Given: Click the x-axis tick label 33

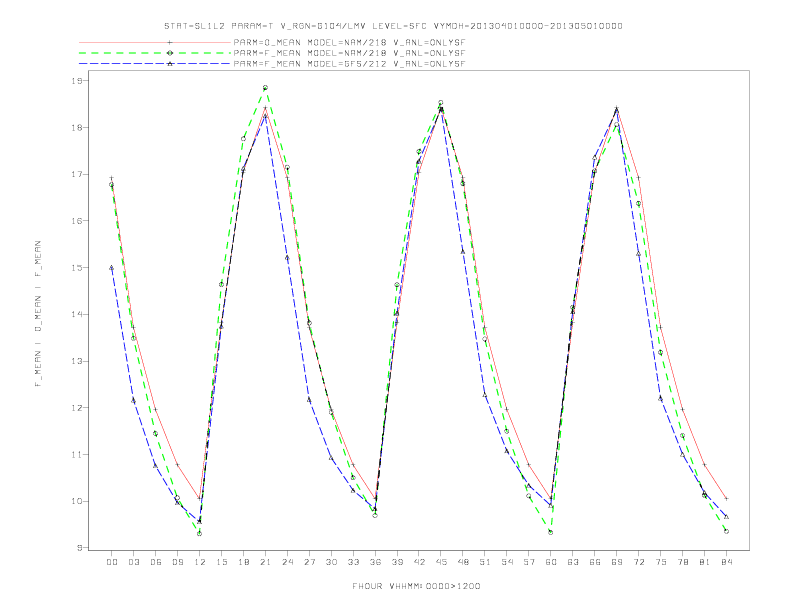Looking at the screenshot, I should pos(353,562).
